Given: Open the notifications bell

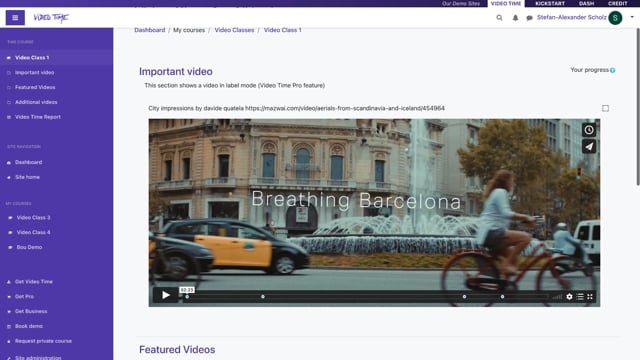Looking at the screenshot, I should click(516, 18).
